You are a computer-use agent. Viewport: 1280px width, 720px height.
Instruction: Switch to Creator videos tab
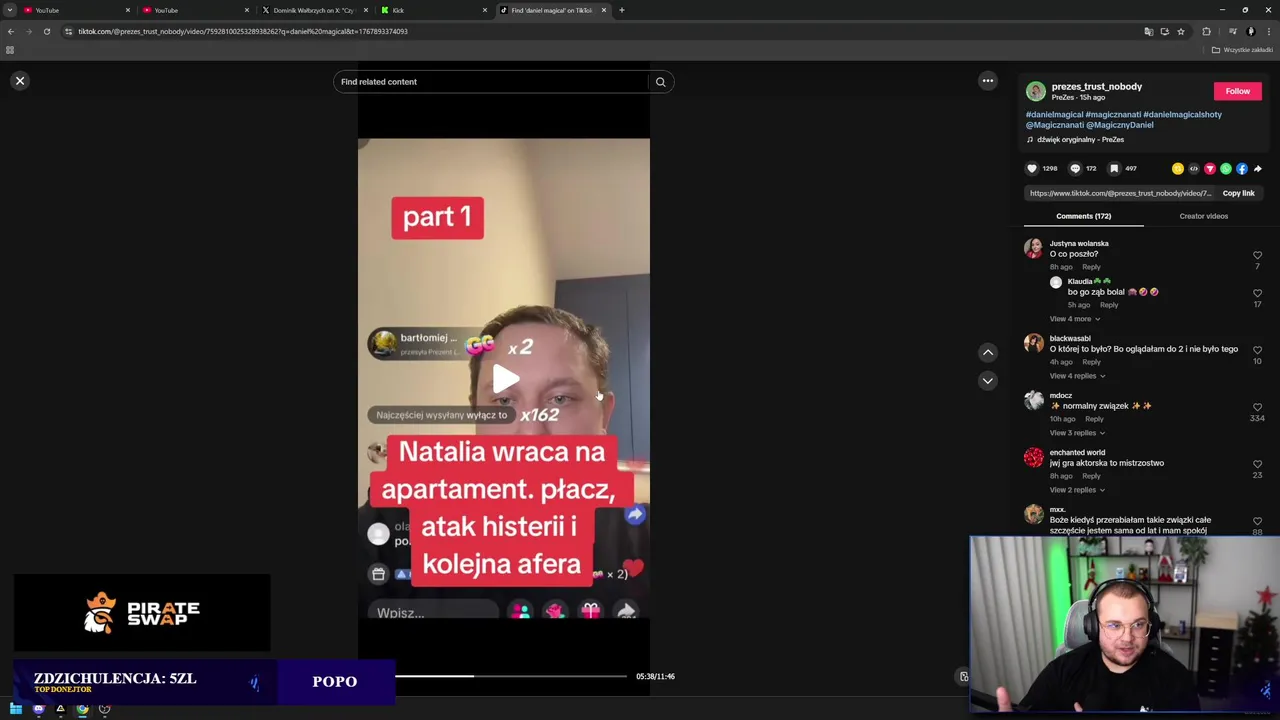tap(1203, 216)
